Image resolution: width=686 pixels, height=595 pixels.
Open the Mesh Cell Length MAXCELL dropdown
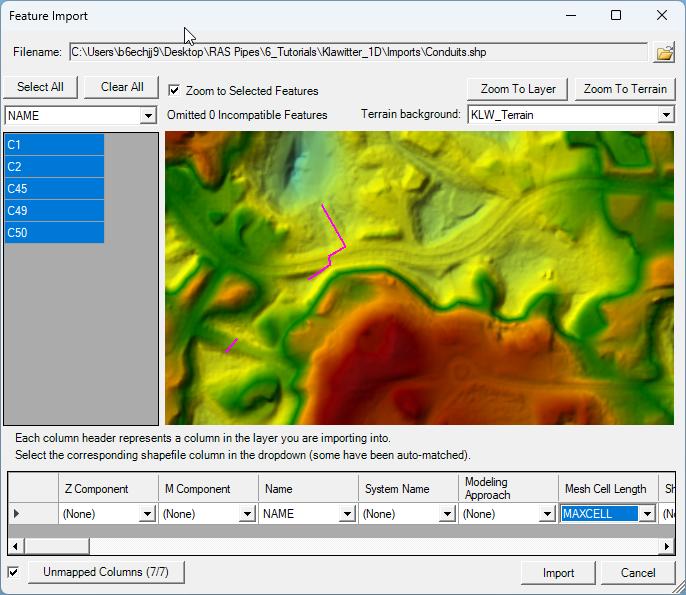647,514
